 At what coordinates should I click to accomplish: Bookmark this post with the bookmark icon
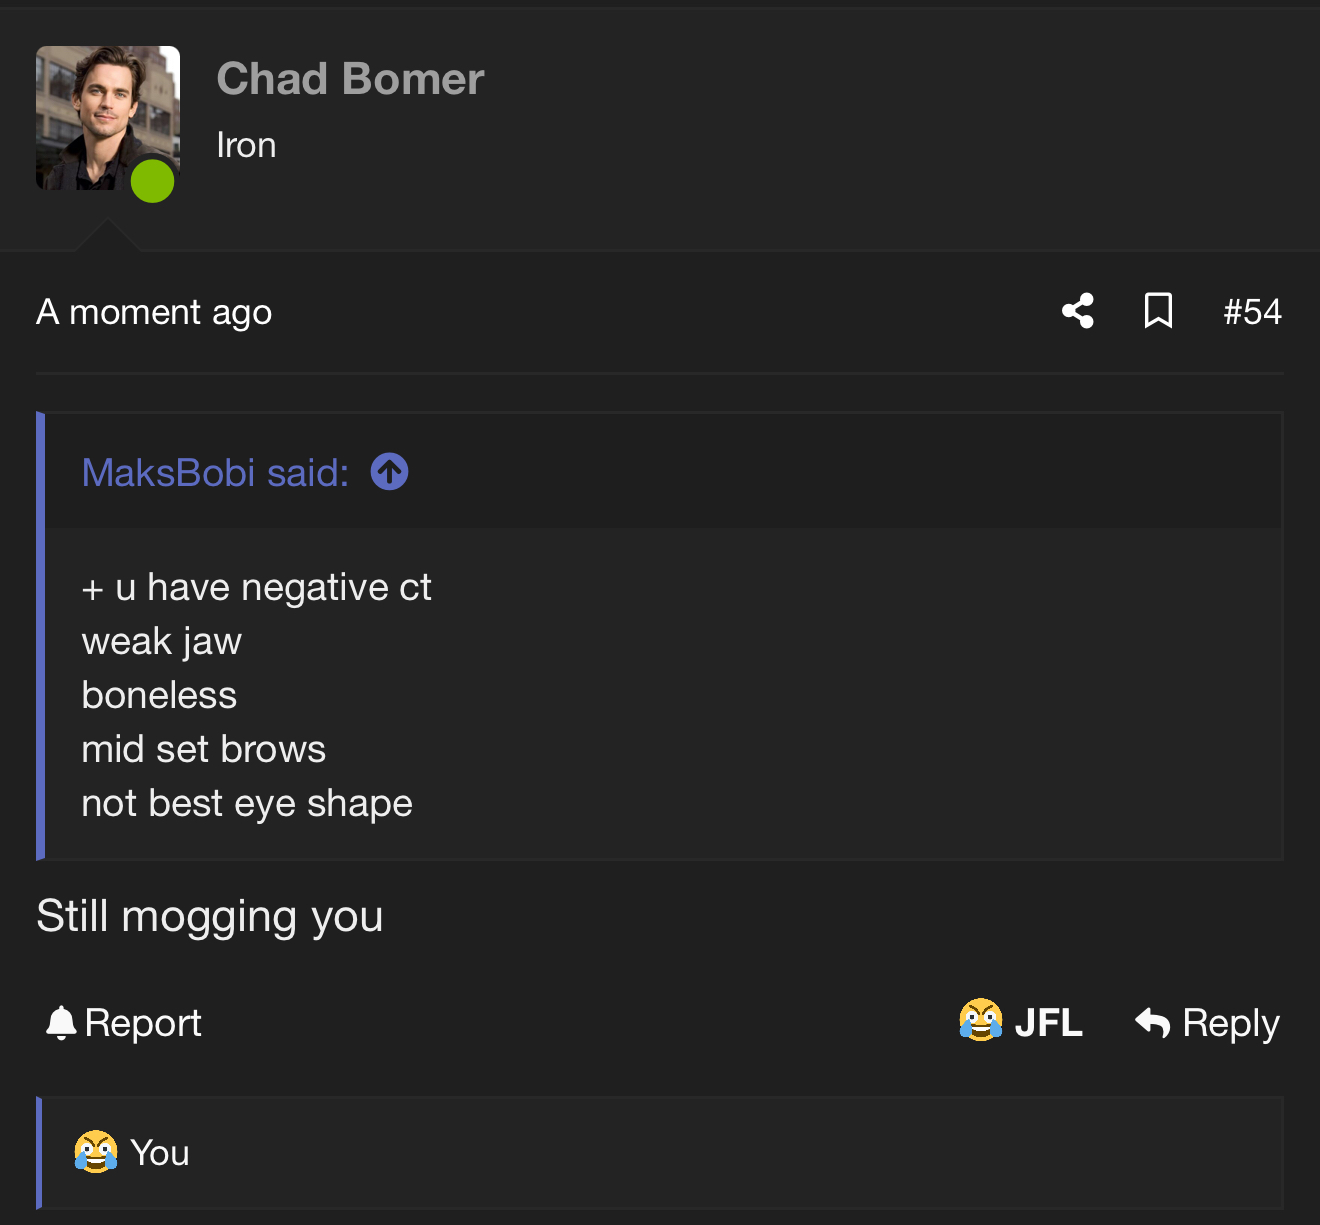[x=1158, y=311]
